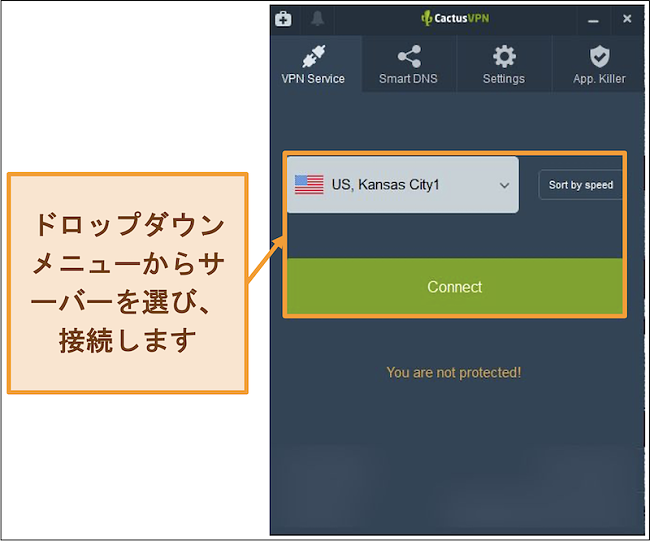The width and height of the screenshot is (650, 541).
Task: Click the You are not protected! status text
Action: coord(454,372)
